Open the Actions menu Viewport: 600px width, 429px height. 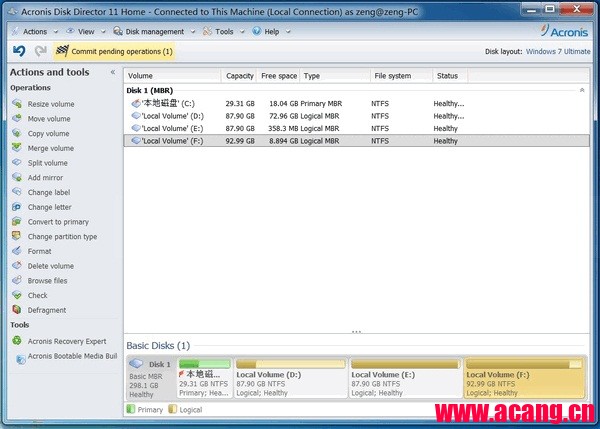pyautogui.click(x=35, y=31)
